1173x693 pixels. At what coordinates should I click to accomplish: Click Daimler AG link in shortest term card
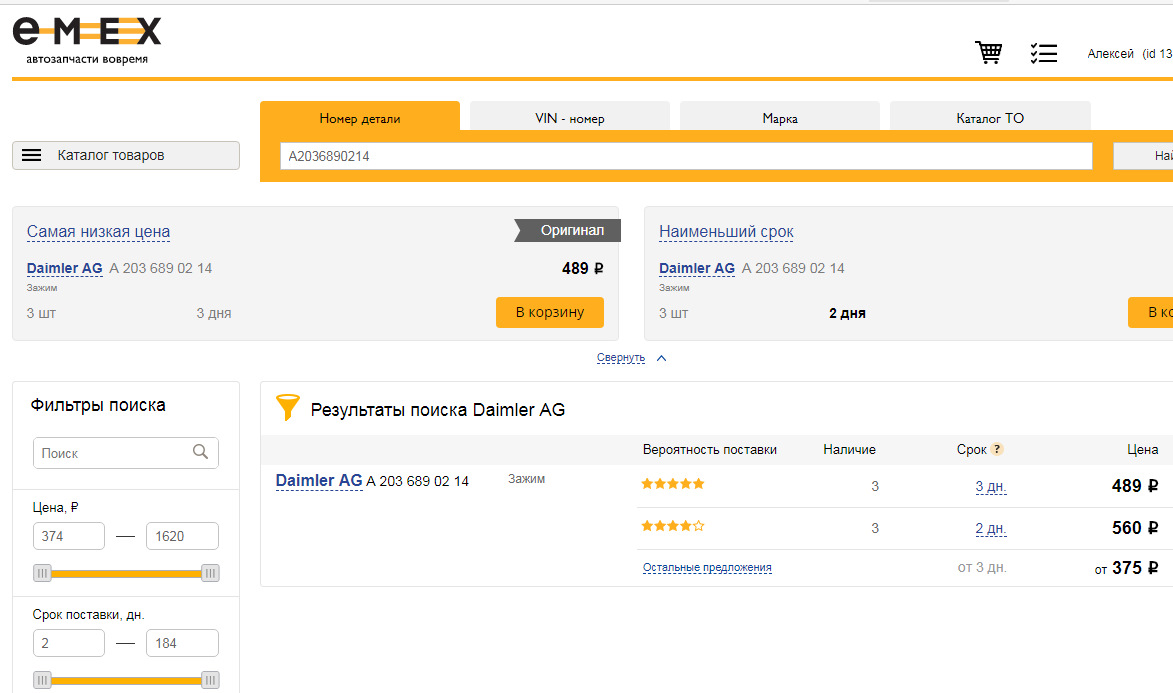(x=696, y=268)
